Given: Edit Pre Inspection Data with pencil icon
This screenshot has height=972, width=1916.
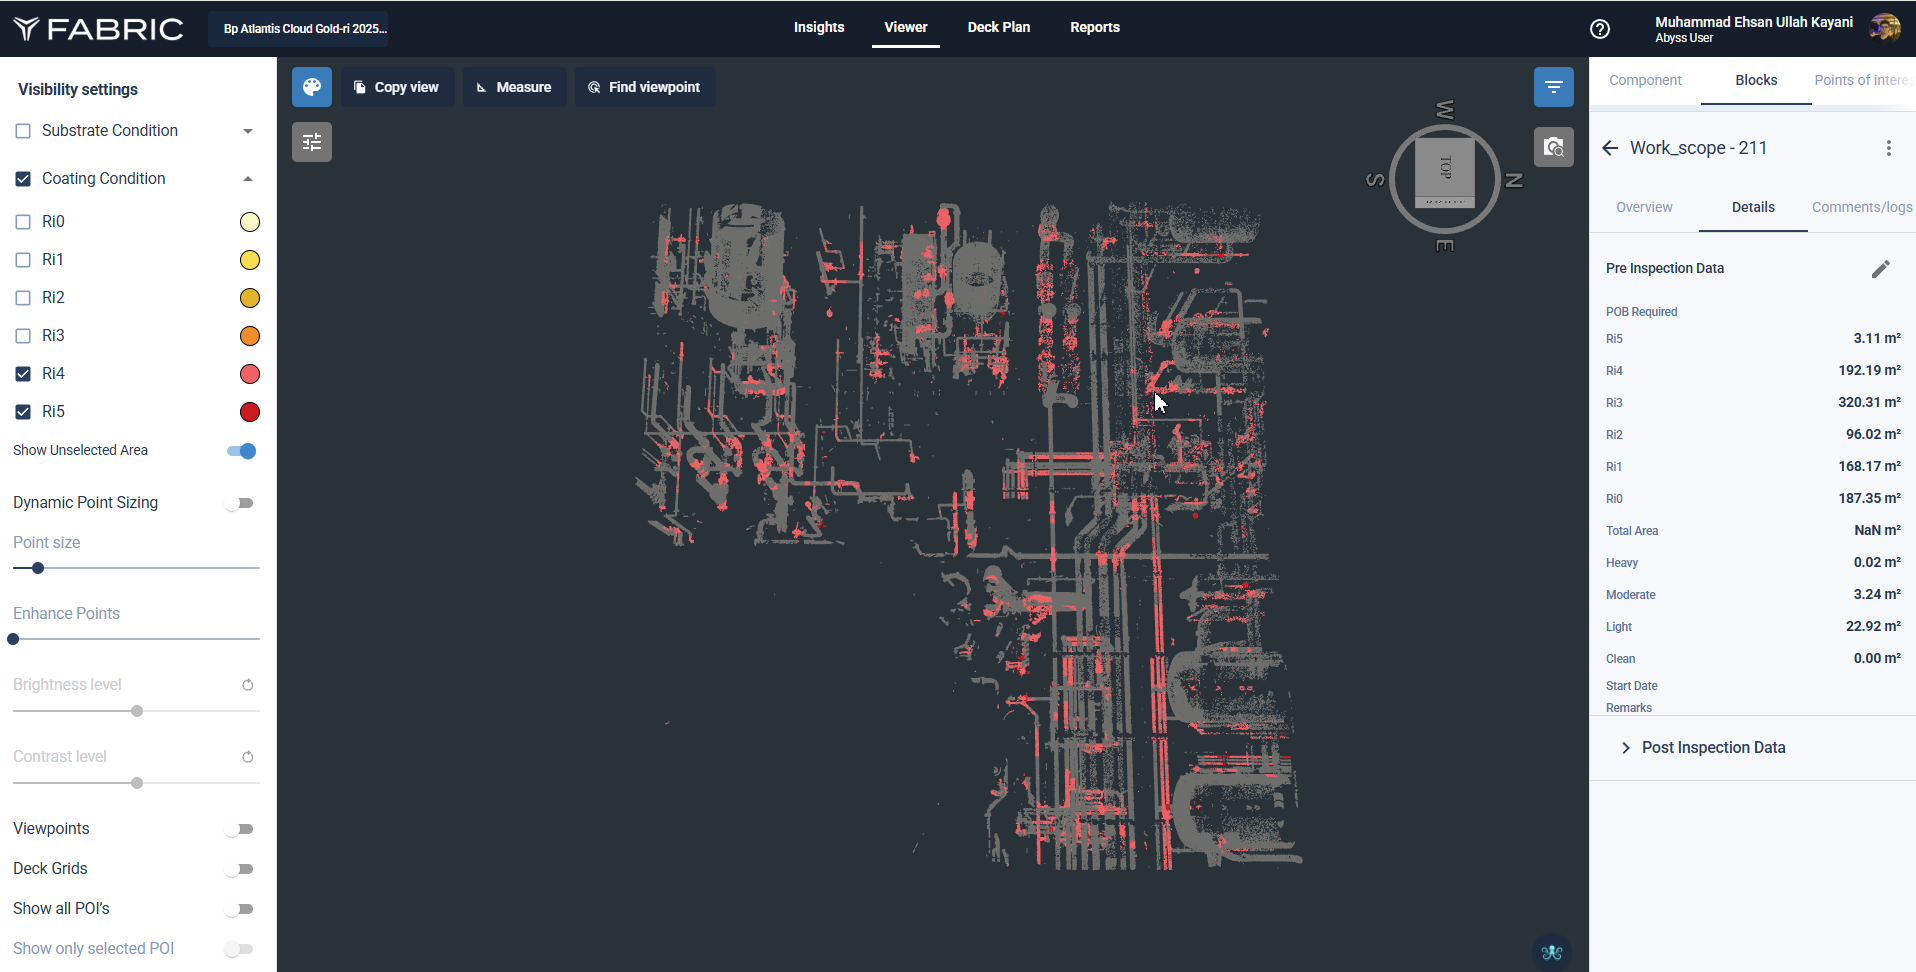Looking at the screenshot, I should (1880, 269).
